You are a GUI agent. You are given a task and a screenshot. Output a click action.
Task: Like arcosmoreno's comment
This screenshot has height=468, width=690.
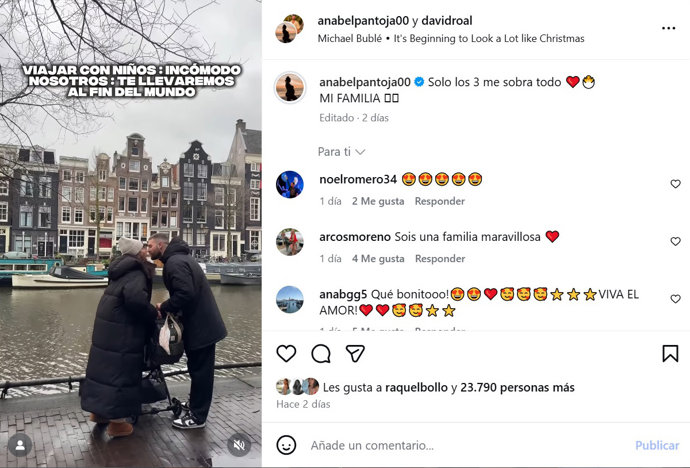click(x=675, y=241)
